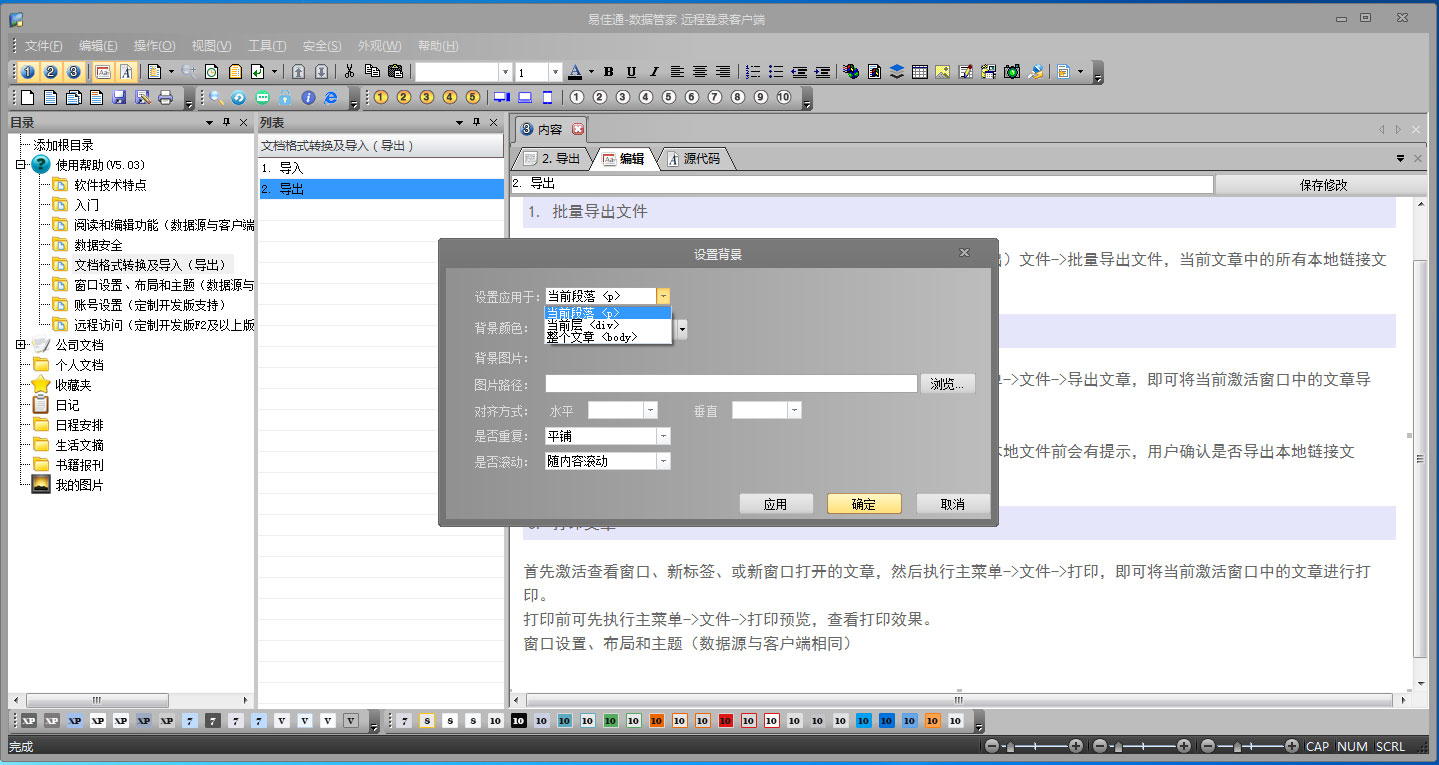Viewport: 1439px width, 765px height.
Task: Insert a numbered list
Action: (753, 72)
